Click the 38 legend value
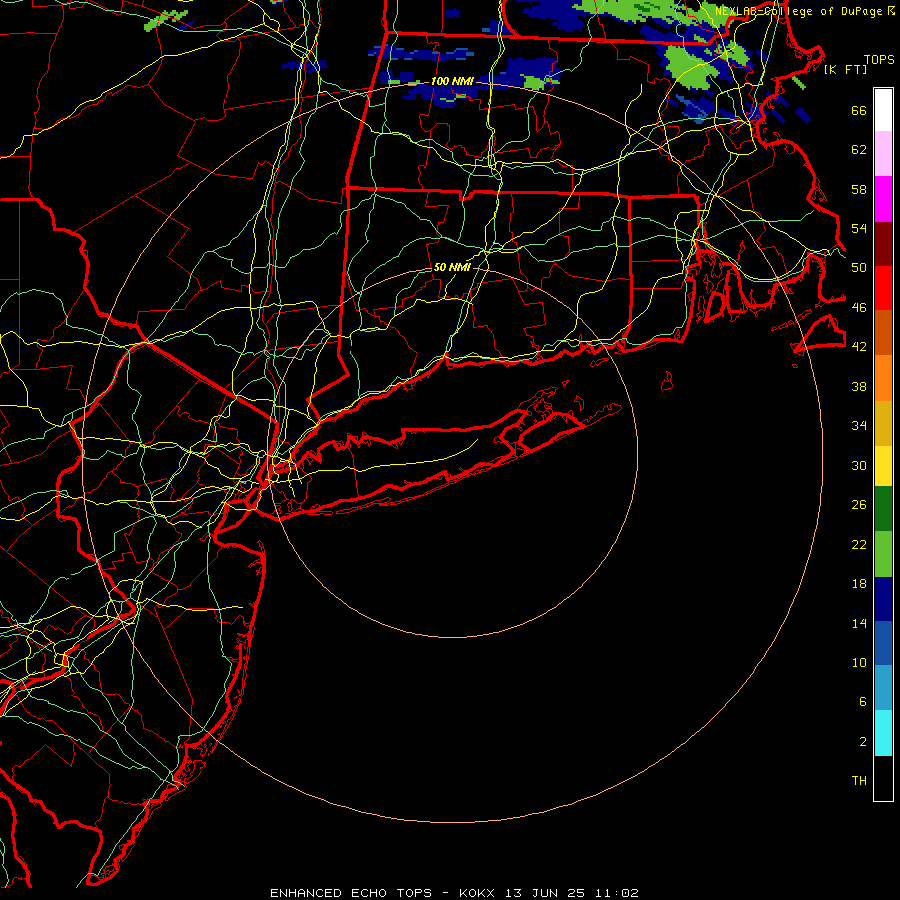Image resolution: width=900 pixels, height=900 pixels. (859, 386)
